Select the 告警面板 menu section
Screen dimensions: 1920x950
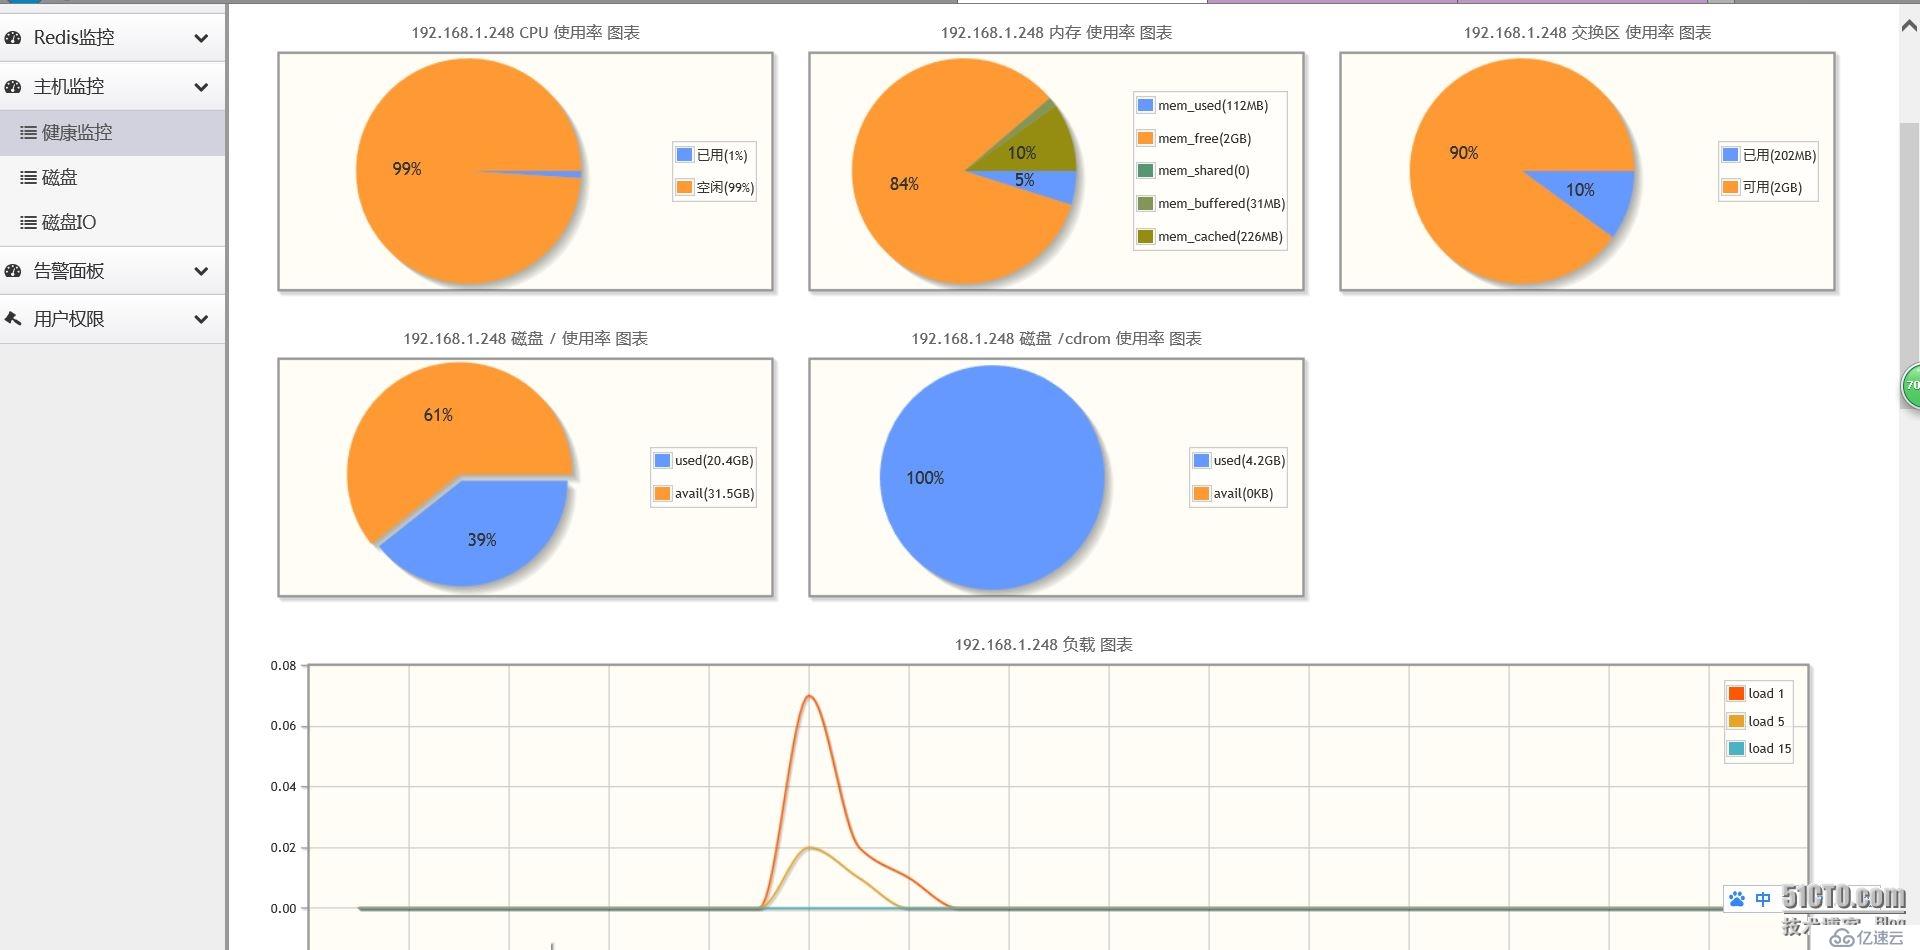[x=113, y=271]
